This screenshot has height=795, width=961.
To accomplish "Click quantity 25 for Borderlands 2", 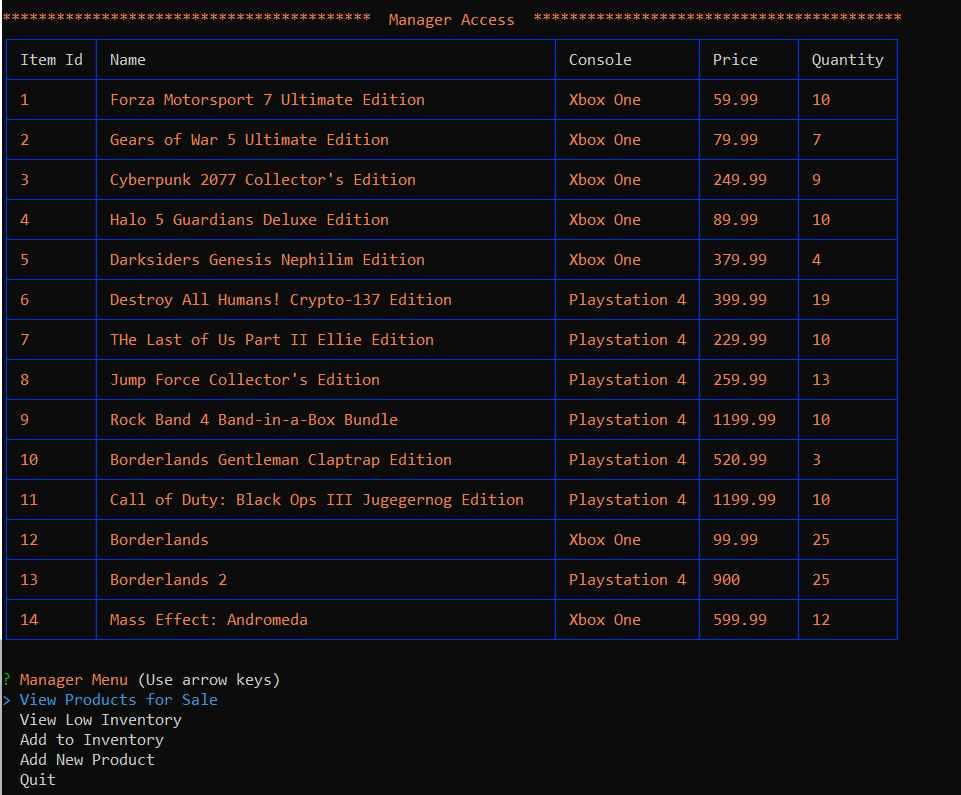I will point(821,579).
